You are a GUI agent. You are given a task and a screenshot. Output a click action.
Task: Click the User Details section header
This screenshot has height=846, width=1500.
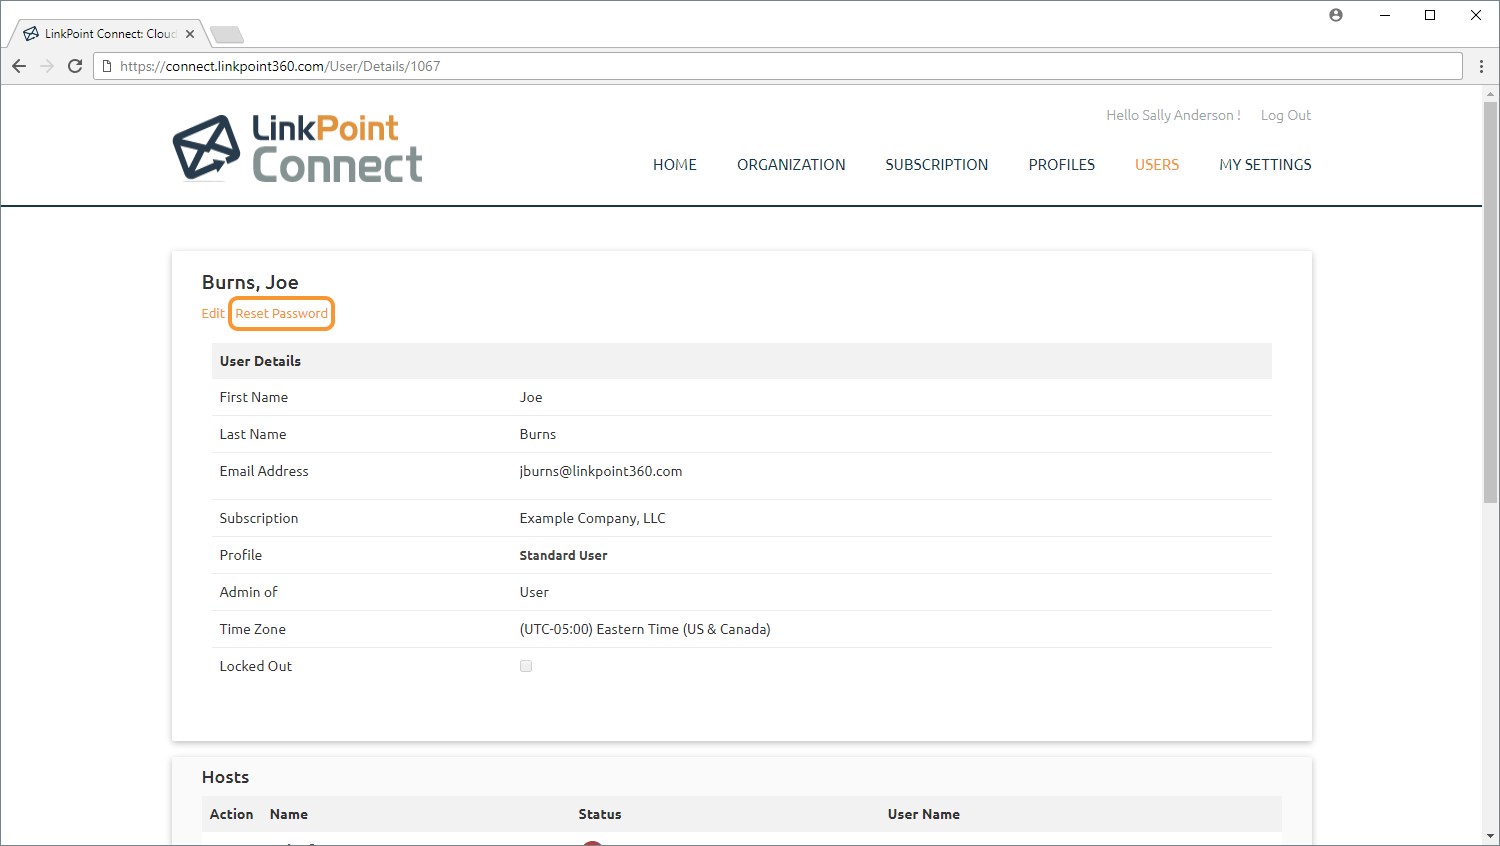tap(742, 361)
